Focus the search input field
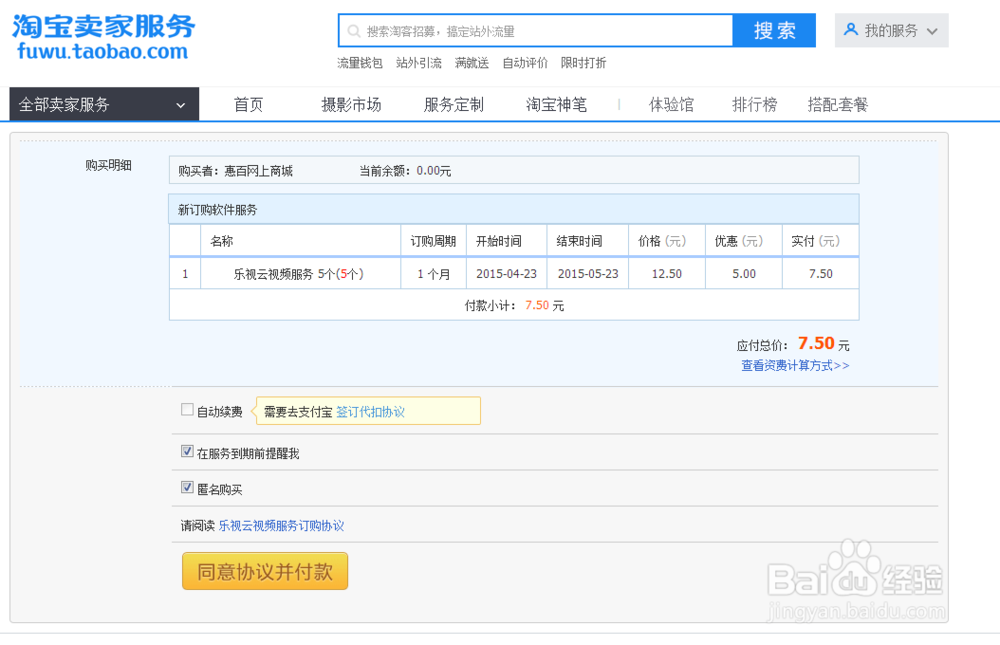The height and width of the screenshot is (645, 1000). coord(536,31)
